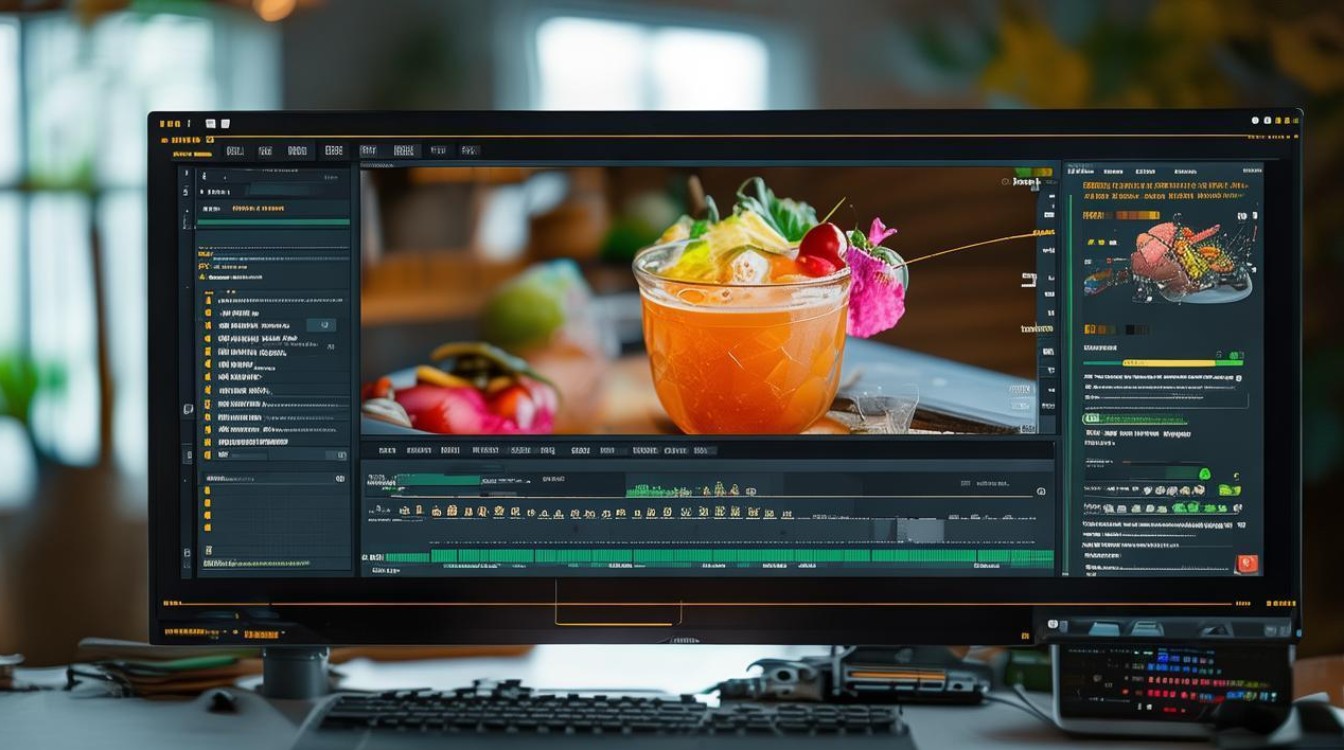This screenshot has width=1344, height=750.
Task: Click the first label in timeline toolbar row
Action: click(386, 451)
